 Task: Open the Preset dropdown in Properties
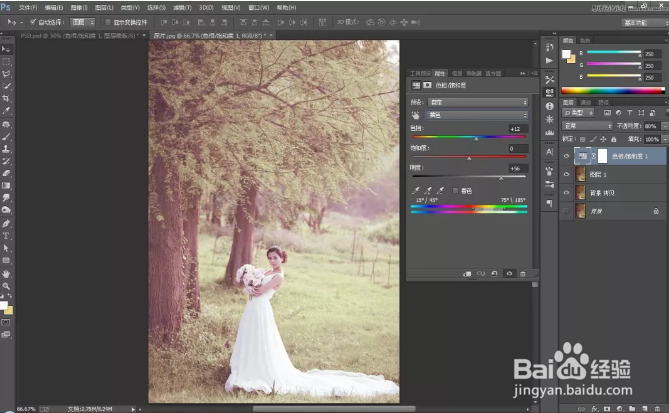(x=478, y=102)
